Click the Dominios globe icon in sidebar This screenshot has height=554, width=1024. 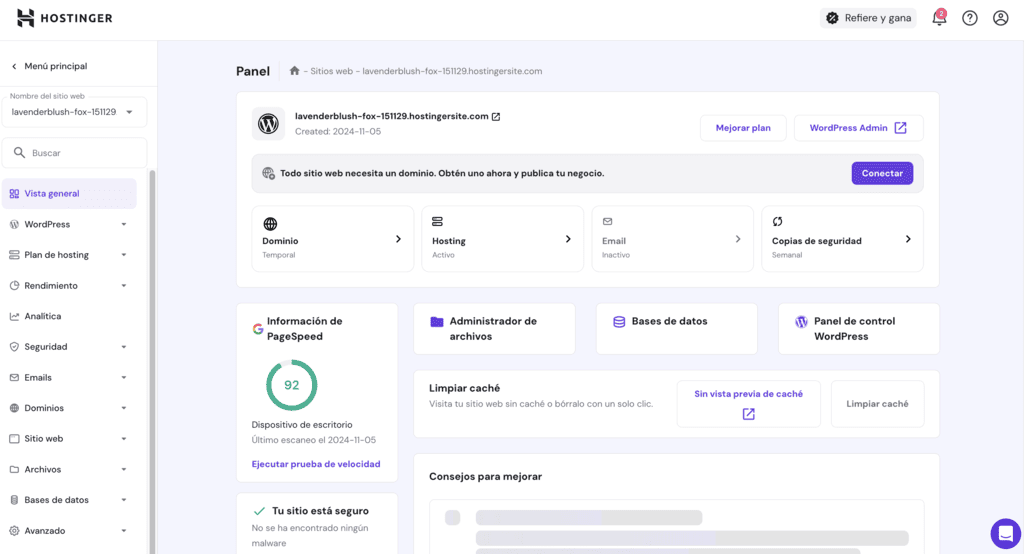click(x=14, y=408)
